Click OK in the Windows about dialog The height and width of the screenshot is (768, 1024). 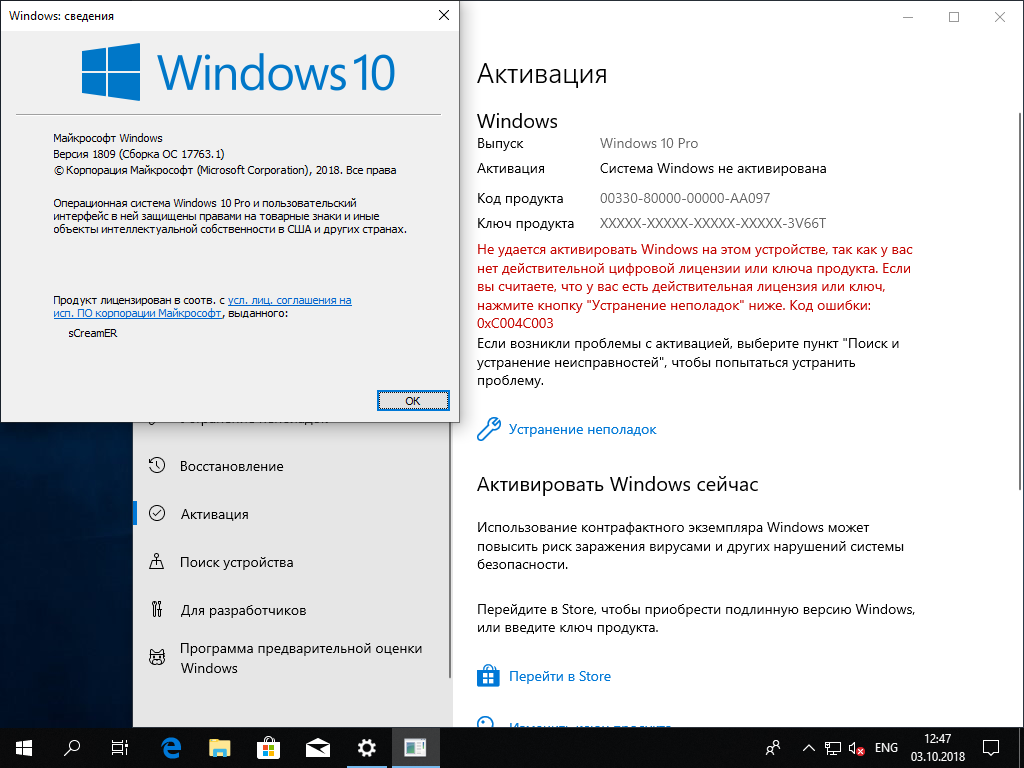413,400
